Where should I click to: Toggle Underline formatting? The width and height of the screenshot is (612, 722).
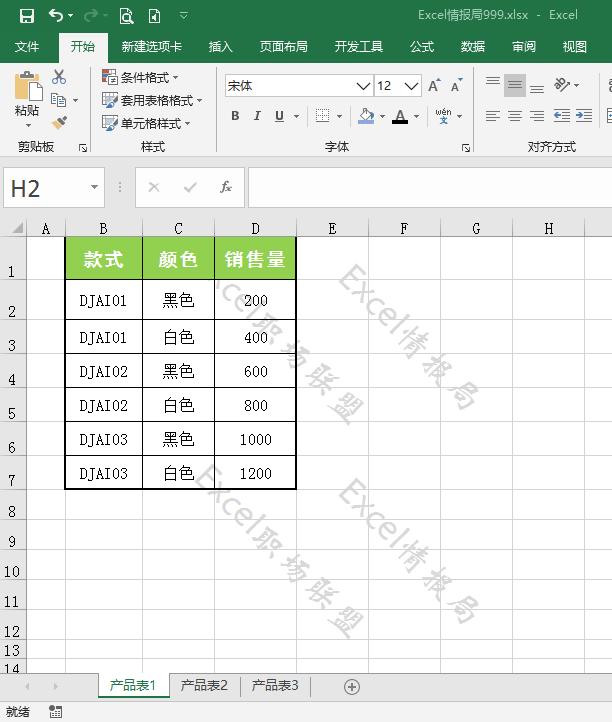pos(279,116)
